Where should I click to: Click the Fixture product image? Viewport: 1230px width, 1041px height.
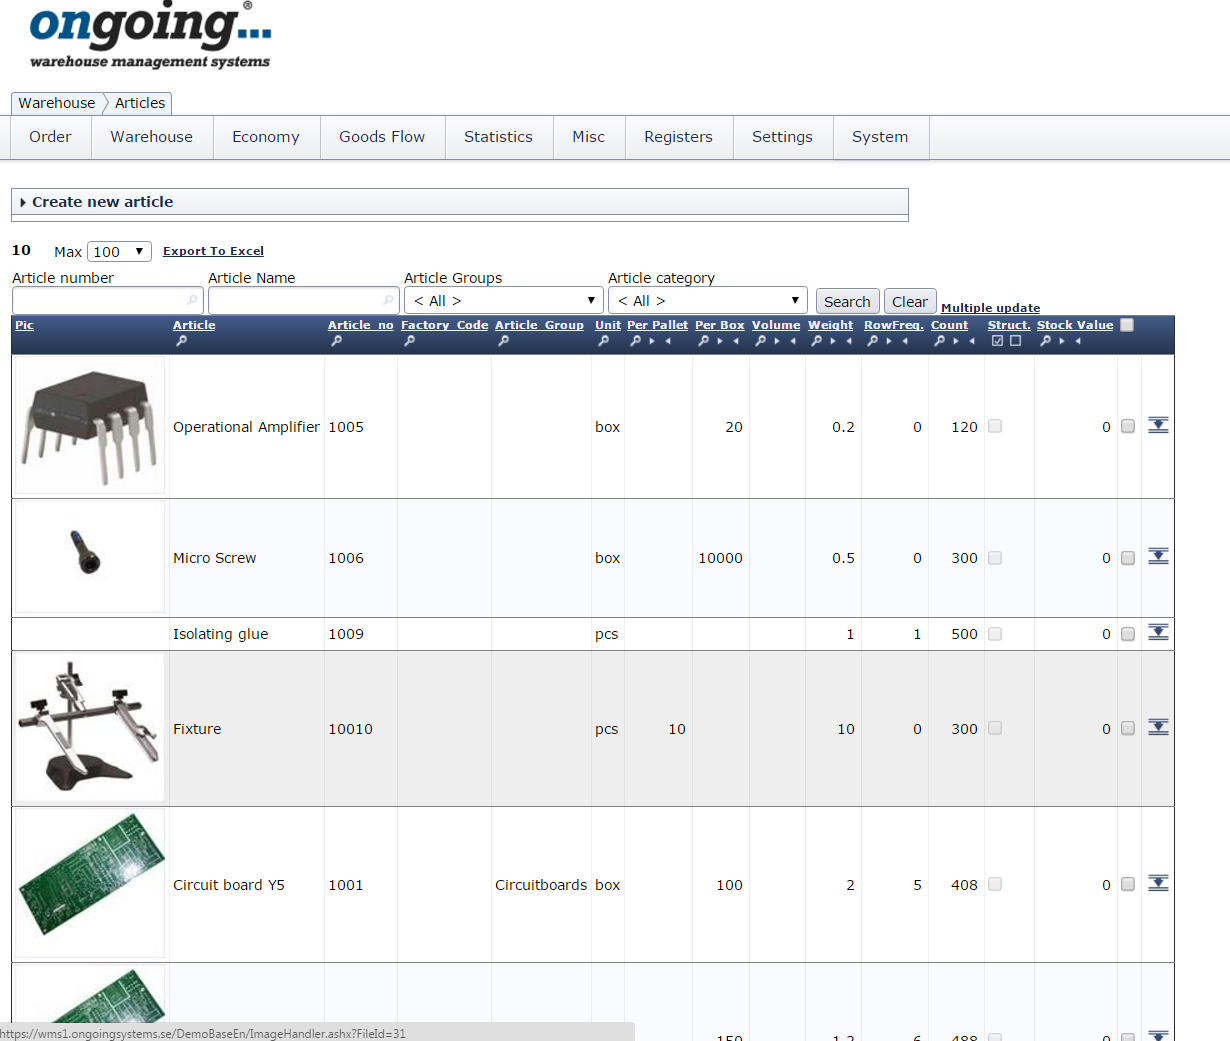90,728
